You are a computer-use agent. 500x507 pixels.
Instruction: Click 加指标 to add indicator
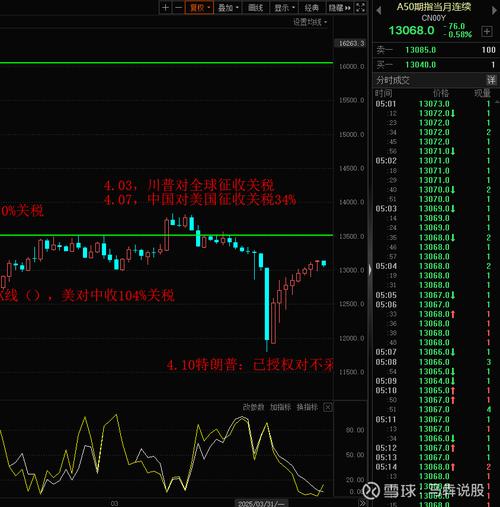pyautogui.click(x=280, y=407)
